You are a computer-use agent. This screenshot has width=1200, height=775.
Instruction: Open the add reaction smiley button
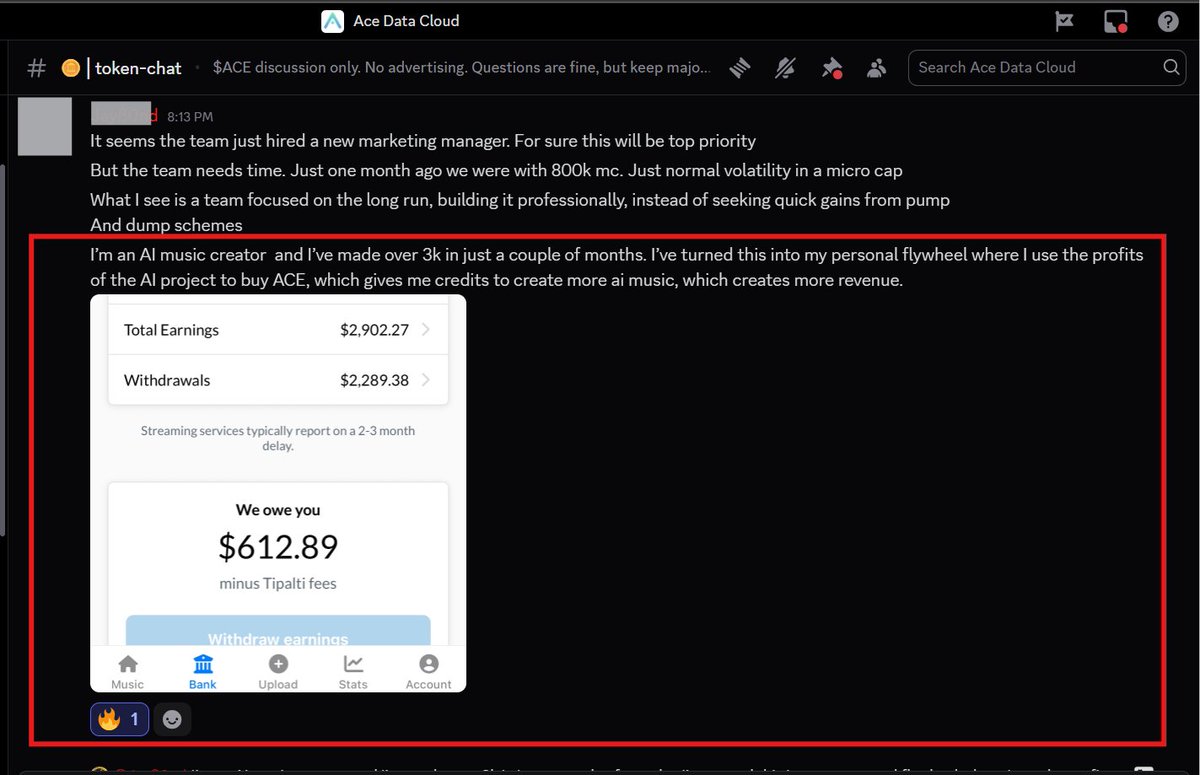[172, 719]
